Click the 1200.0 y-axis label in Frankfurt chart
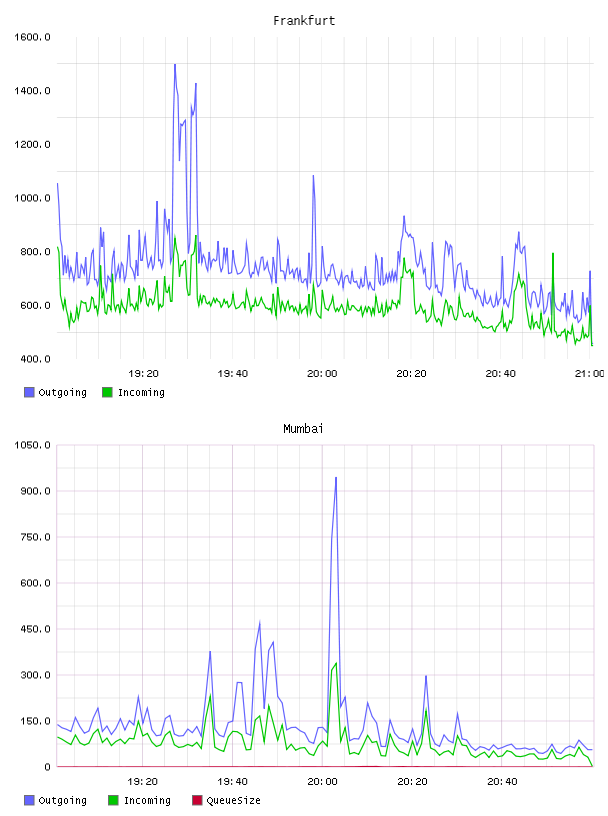 click(x=32, y=144)
